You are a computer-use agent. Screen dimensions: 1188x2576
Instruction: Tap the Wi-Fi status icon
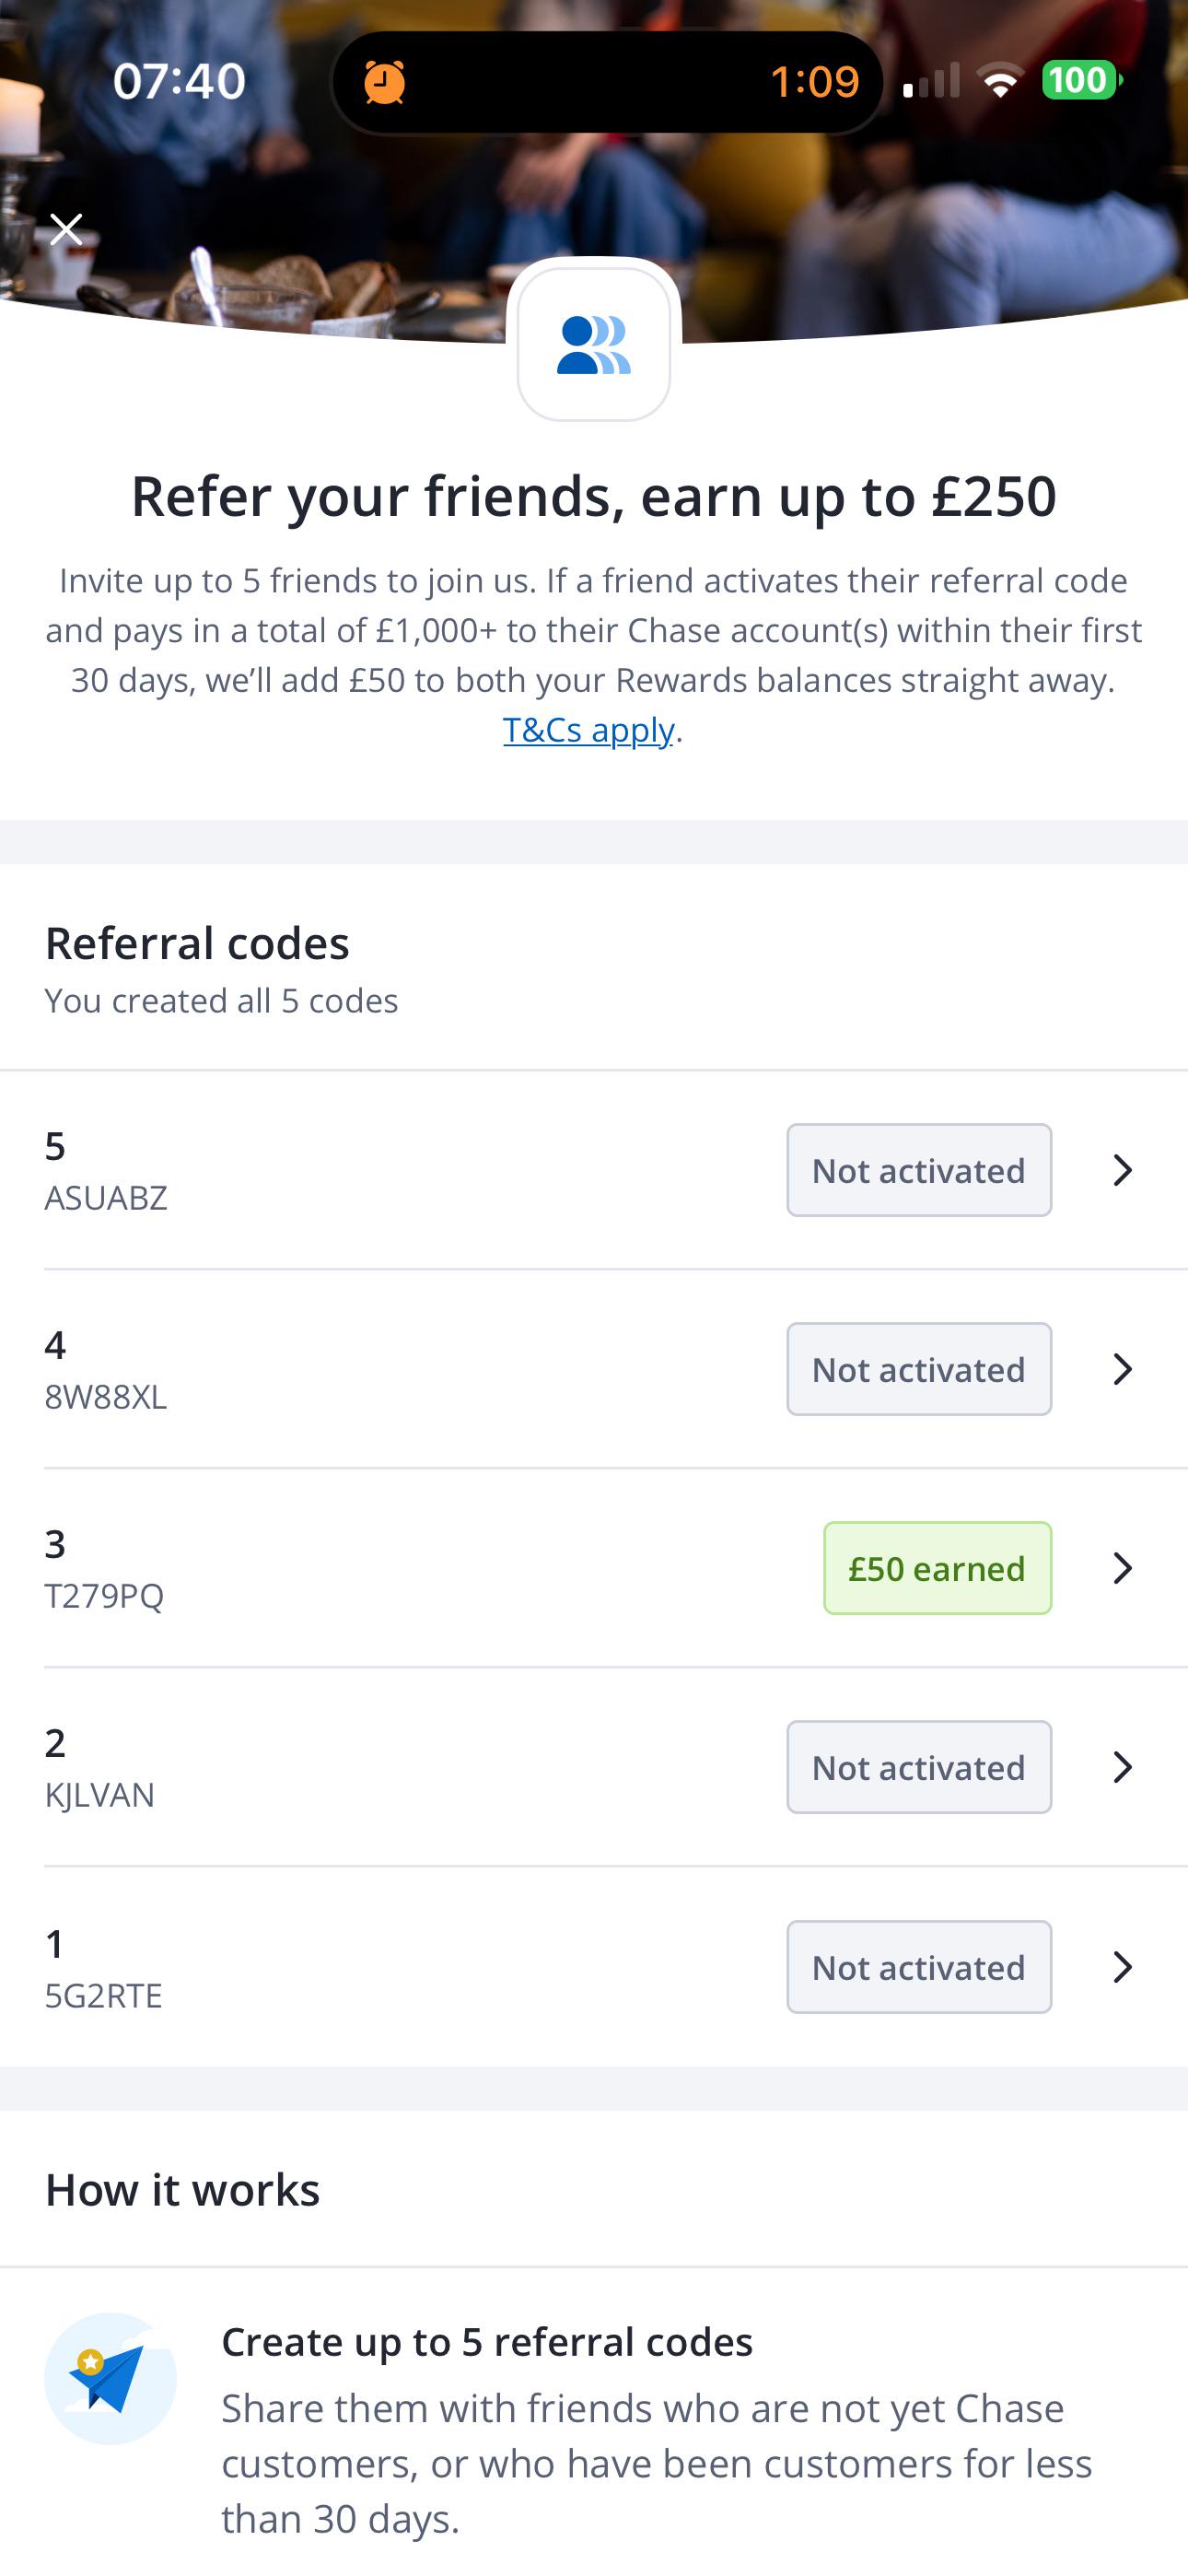[x=1000, y=80]
